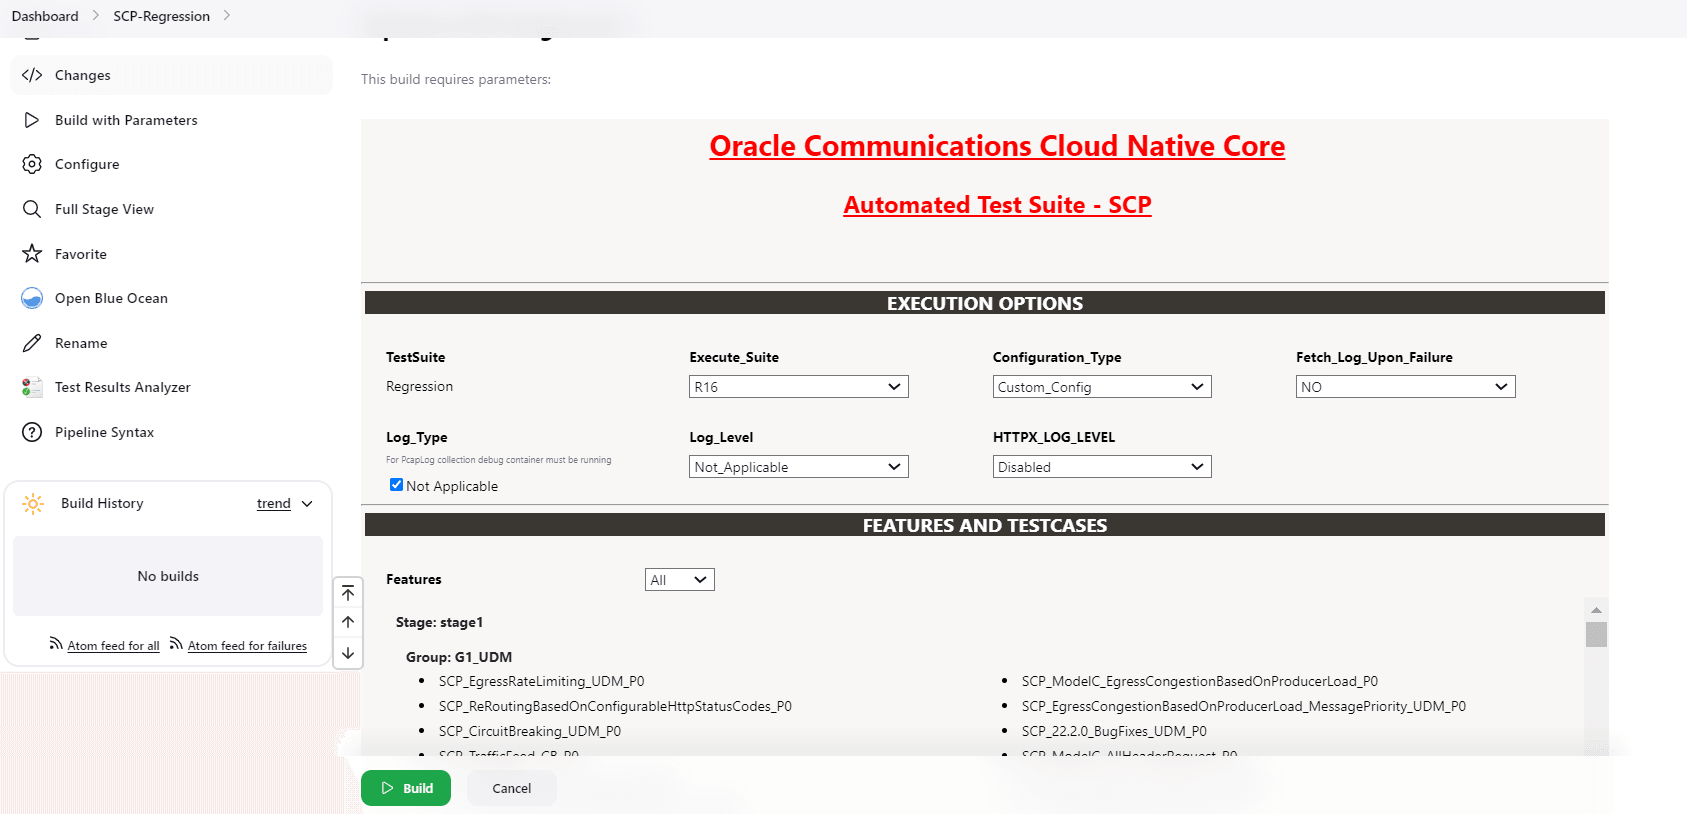
Task: Open the Dashboard breadcrumb link
Action: click(x=45, y=16)
